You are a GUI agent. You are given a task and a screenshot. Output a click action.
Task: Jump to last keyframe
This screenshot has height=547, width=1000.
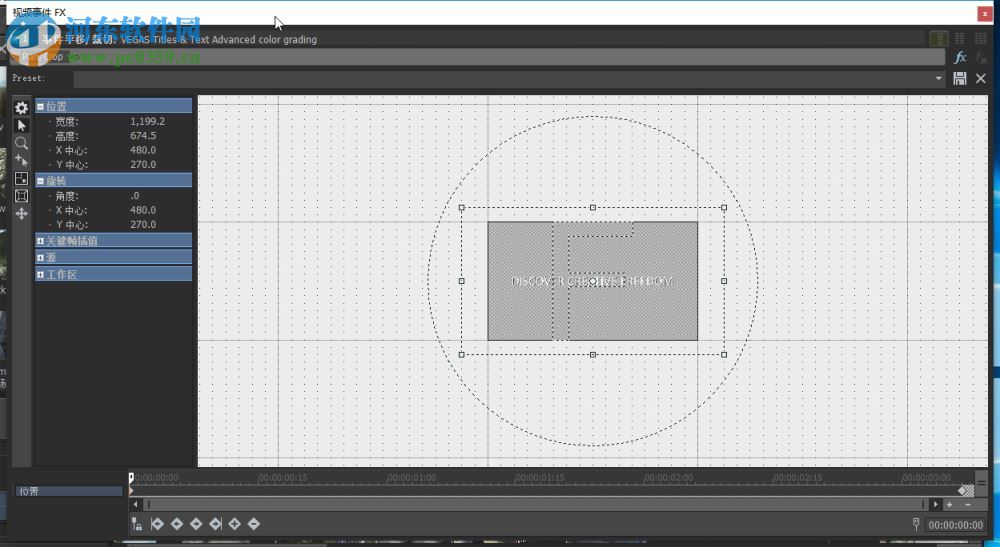pos(216,524)
